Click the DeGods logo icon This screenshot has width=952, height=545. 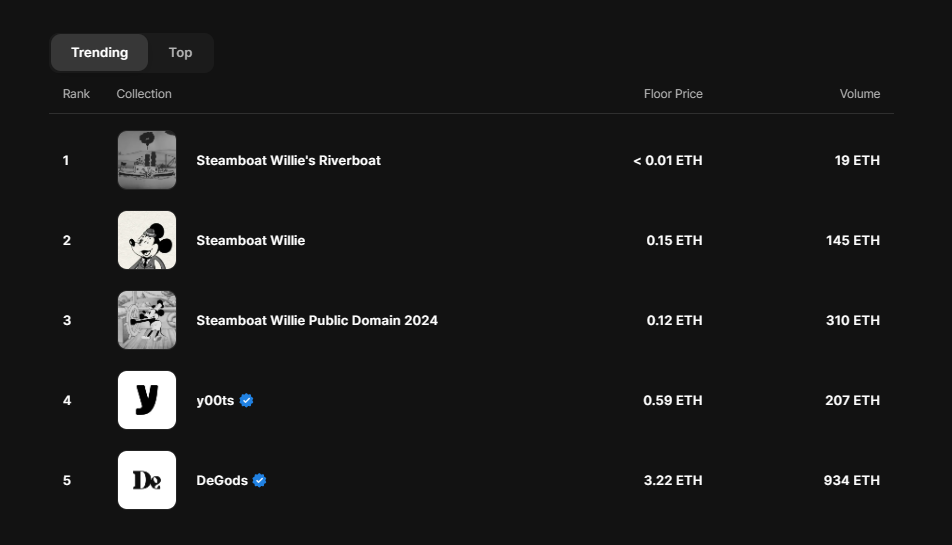click(147, 480)
